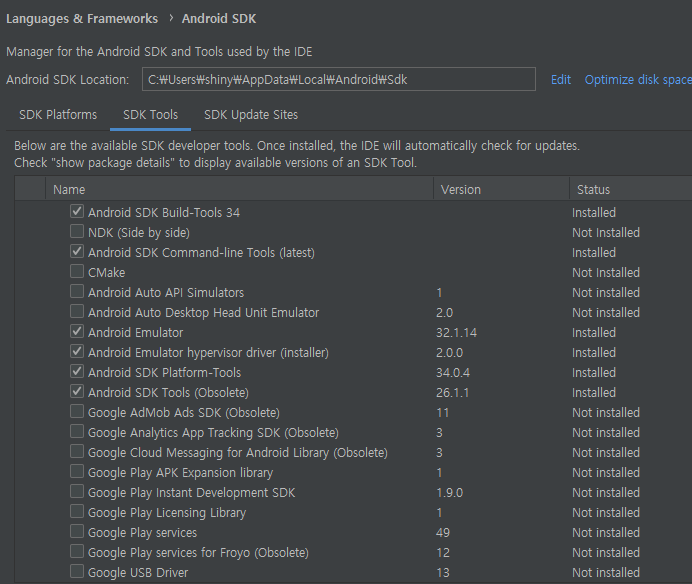This screenshot has width=692, height=584.
Task: Click version 2.0.0 of hypervisor driver
Action: point(449,353)
